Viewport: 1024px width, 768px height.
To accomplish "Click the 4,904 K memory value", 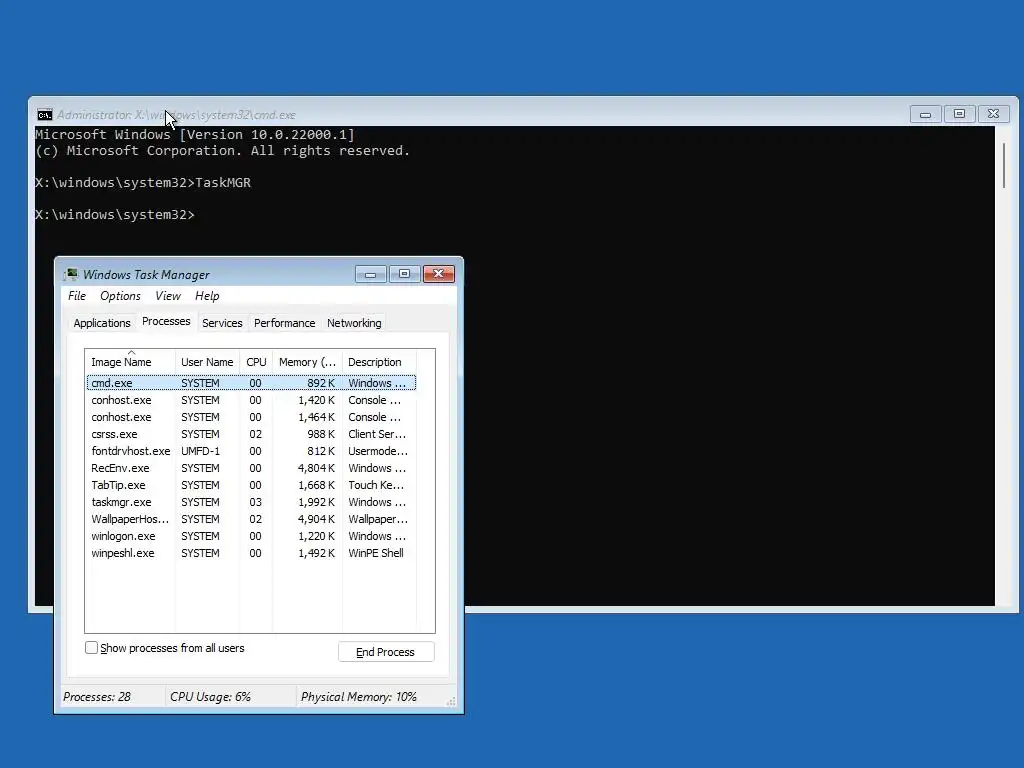I will [316, 519].
